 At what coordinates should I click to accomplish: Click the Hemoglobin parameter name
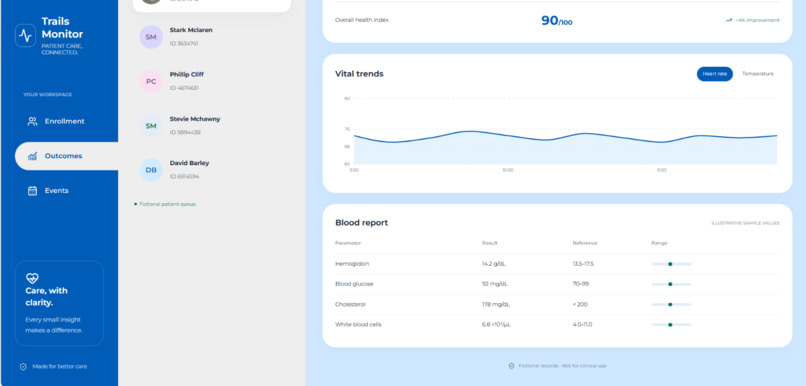(352, 264)
